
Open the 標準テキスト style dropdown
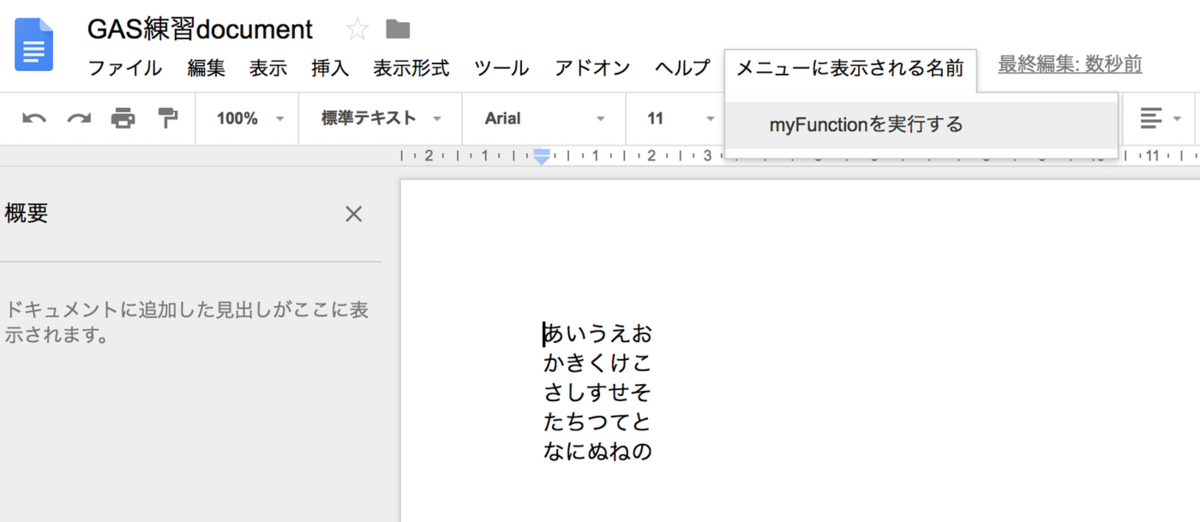tap(381, 118)
